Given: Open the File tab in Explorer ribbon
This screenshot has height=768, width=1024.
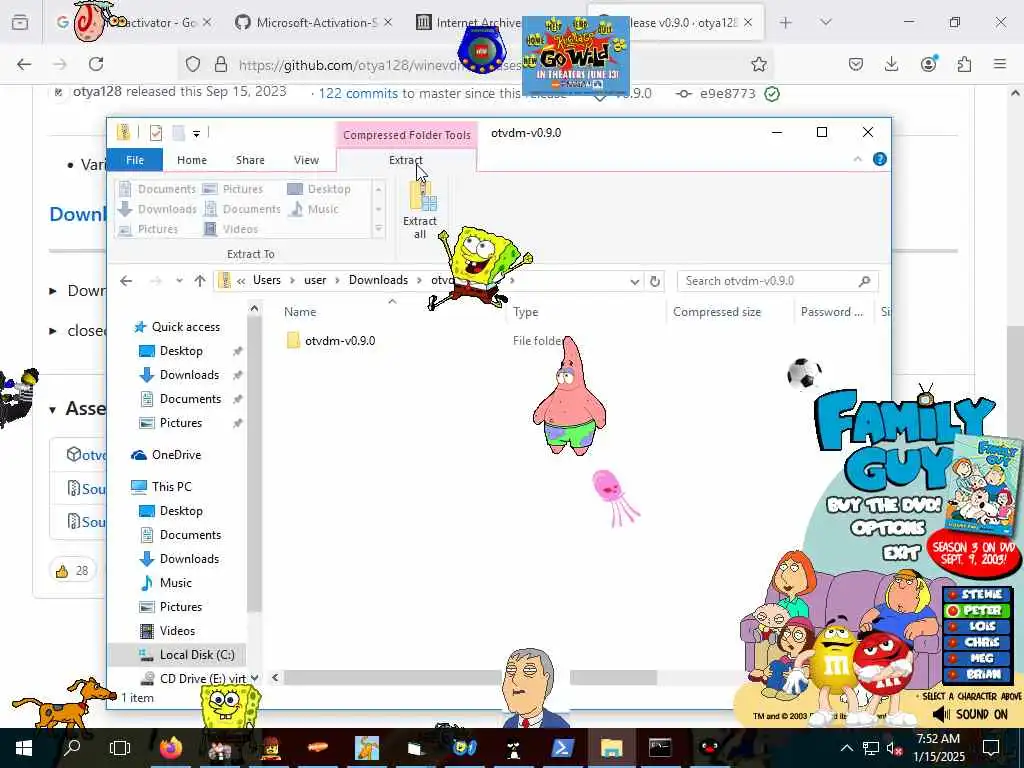Looking at the screenshot, I should pyautogui.click(x=135, y=160).
